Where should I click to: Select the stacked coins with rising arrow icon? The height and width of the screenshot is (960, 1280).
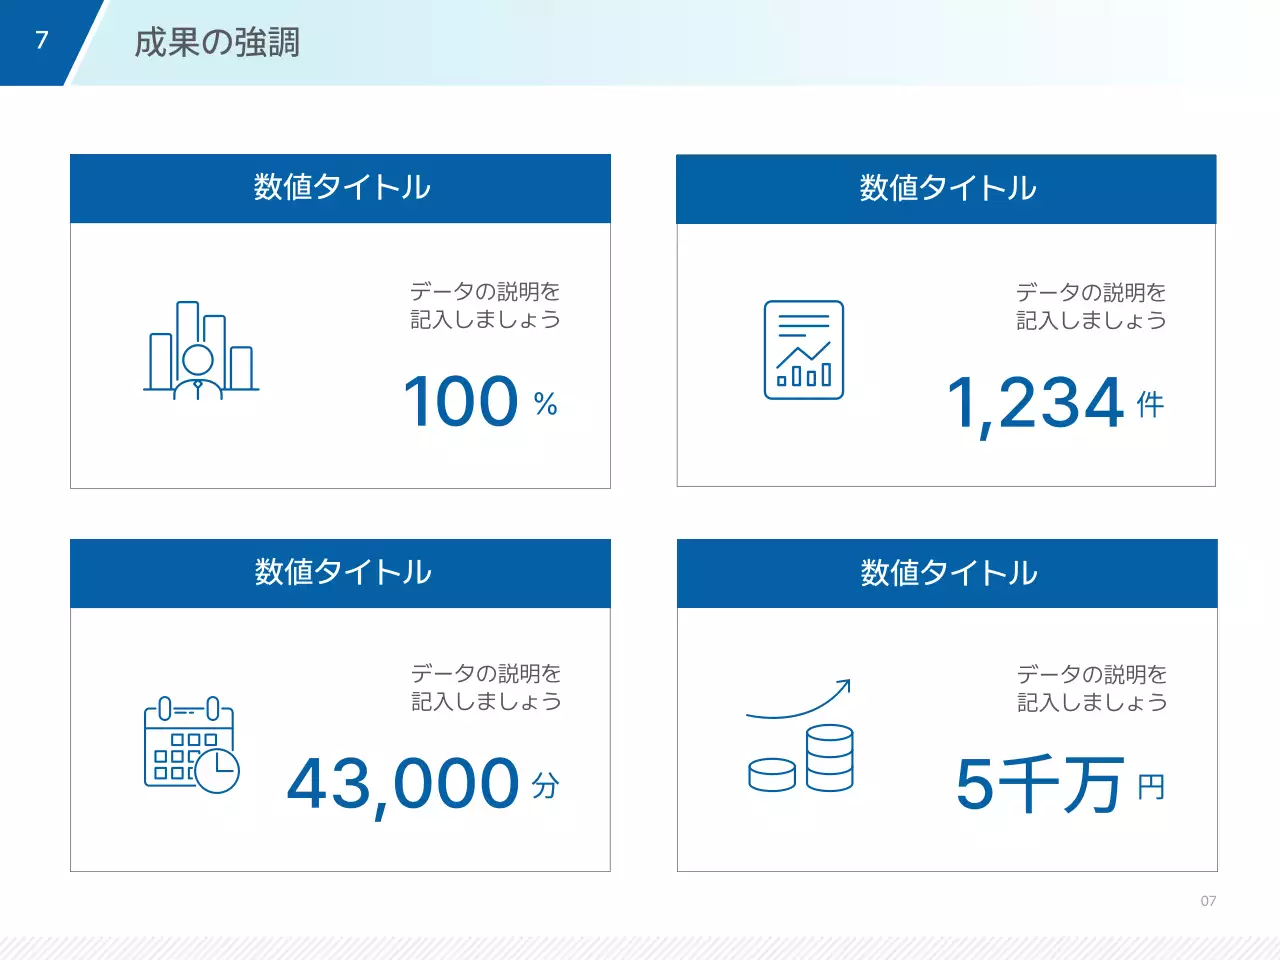[800, 745]
